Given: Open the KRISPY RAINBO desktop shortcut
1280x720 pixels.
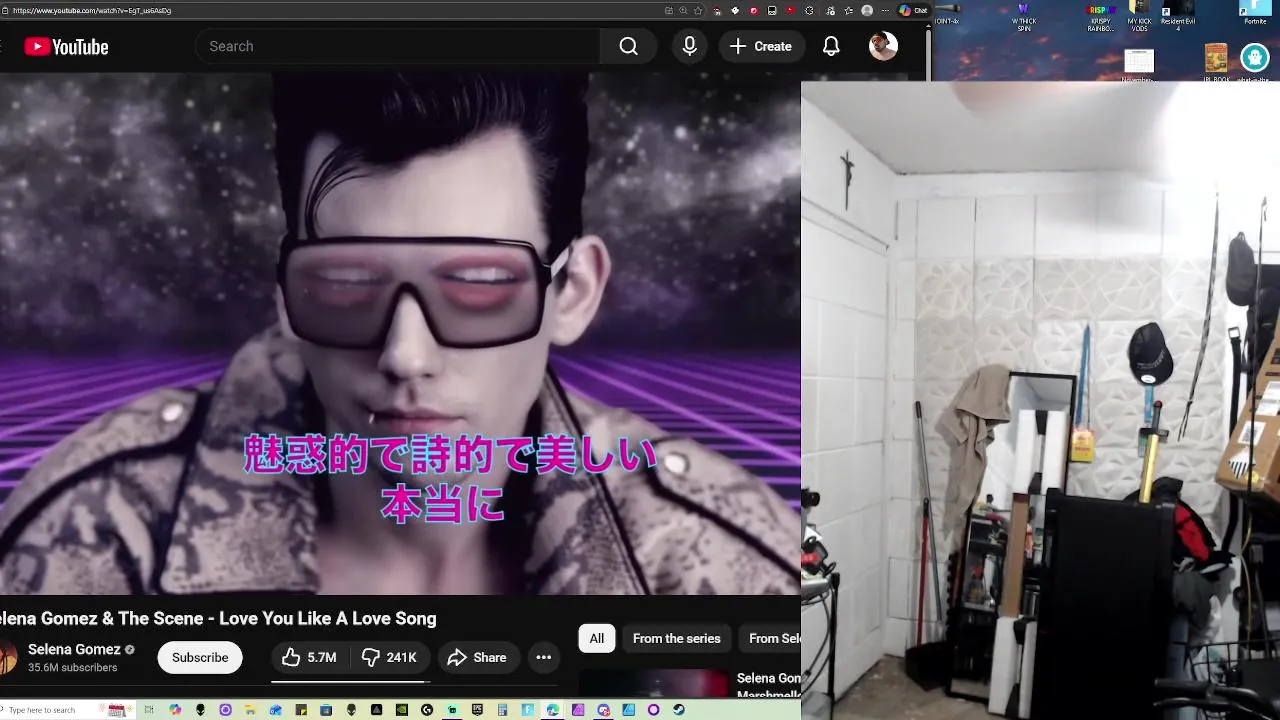Looking at the screenshot, I should [1101, 17].
